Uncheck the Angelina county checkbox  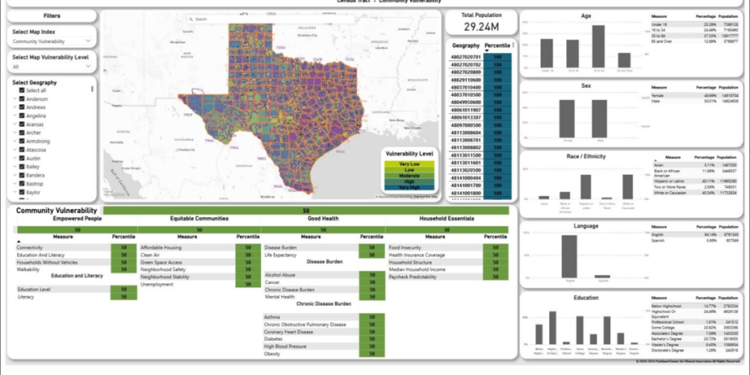coord(22,116)
